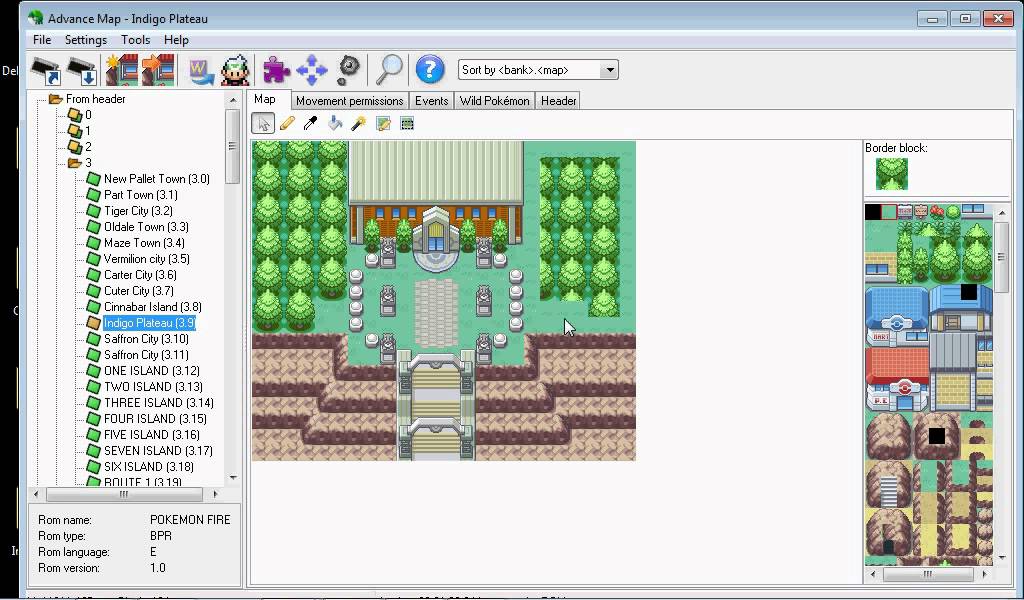
Task: Select Maze Town (3.4) map
Action: 144,243
